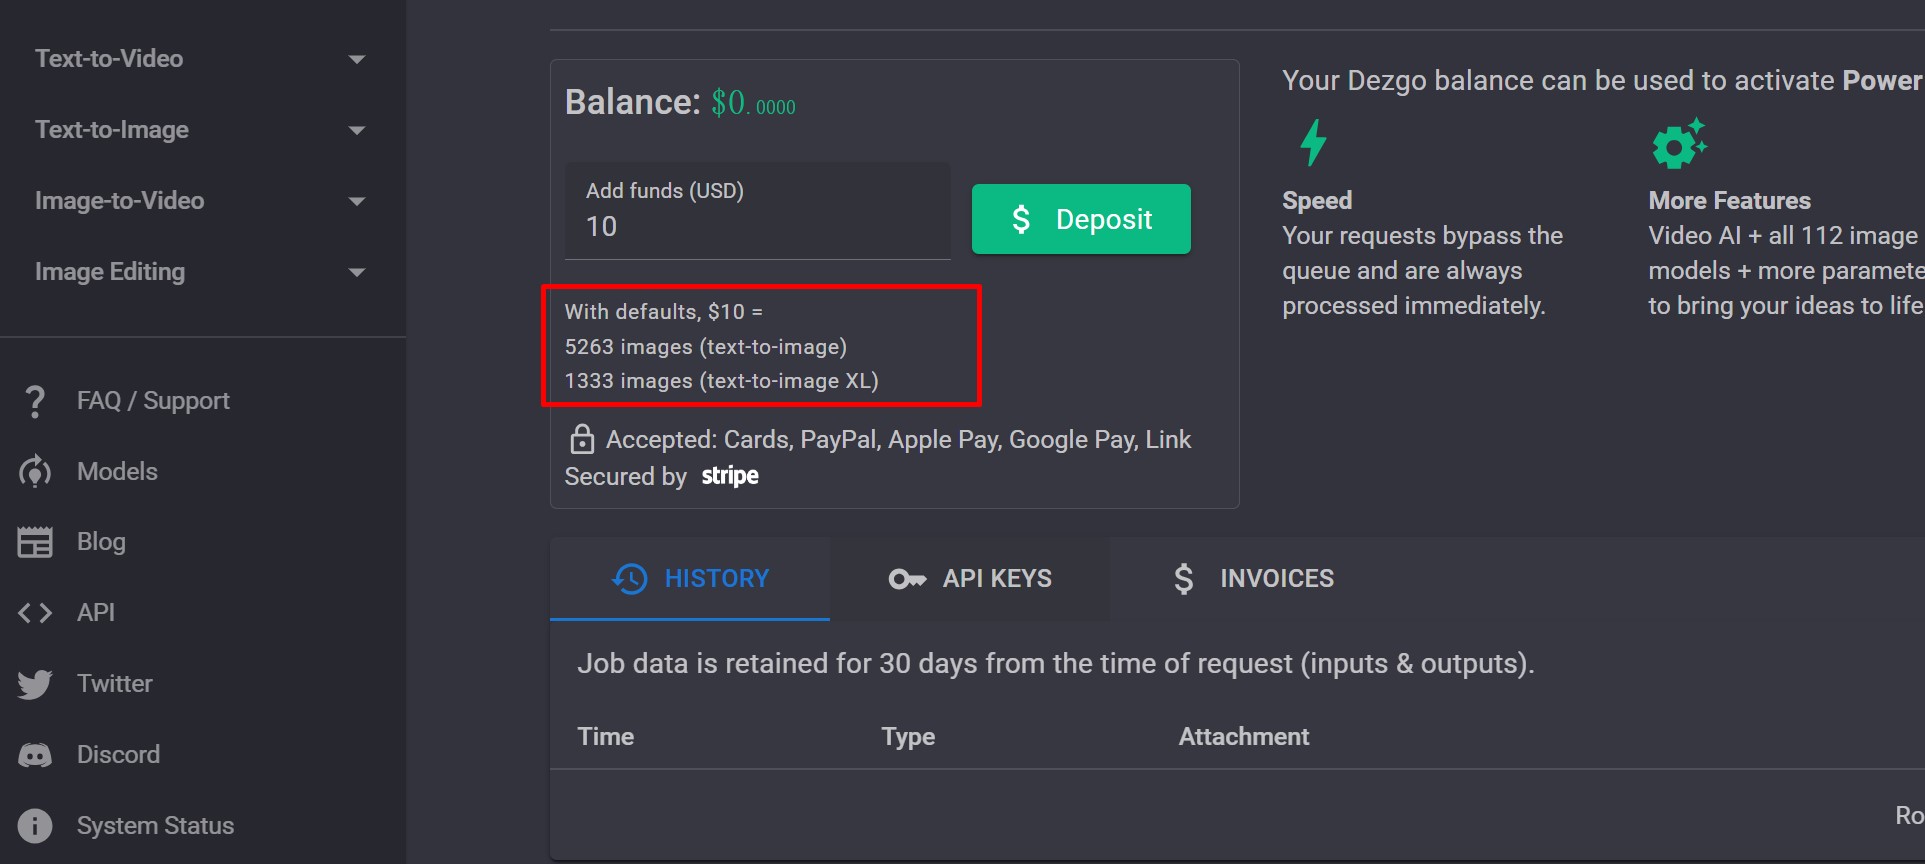Click the 'More Features' heading text
This screenshot has height=864, width=1925.
point(1730,201)
